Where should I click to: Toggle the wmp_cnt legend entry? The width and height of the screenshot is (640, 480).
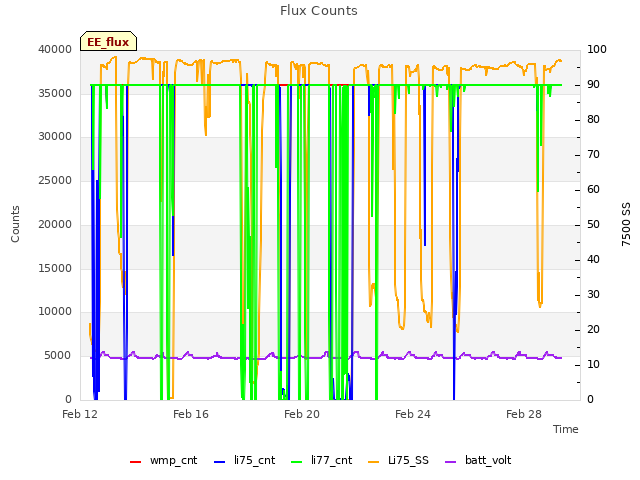[x=163, y=460]
